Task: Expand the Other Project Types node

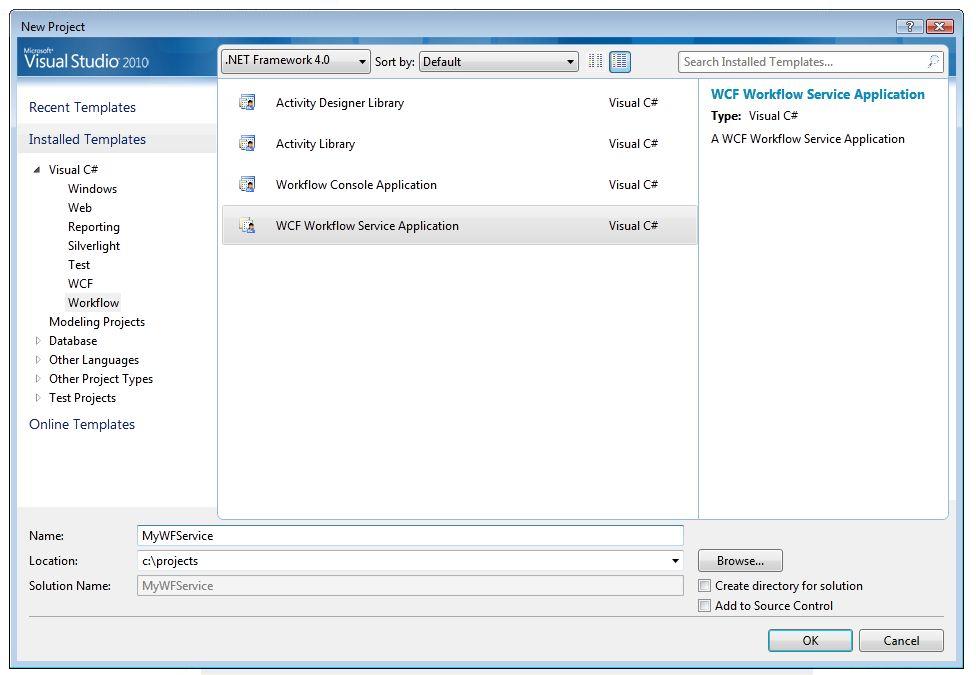Action: coord(38,379)
